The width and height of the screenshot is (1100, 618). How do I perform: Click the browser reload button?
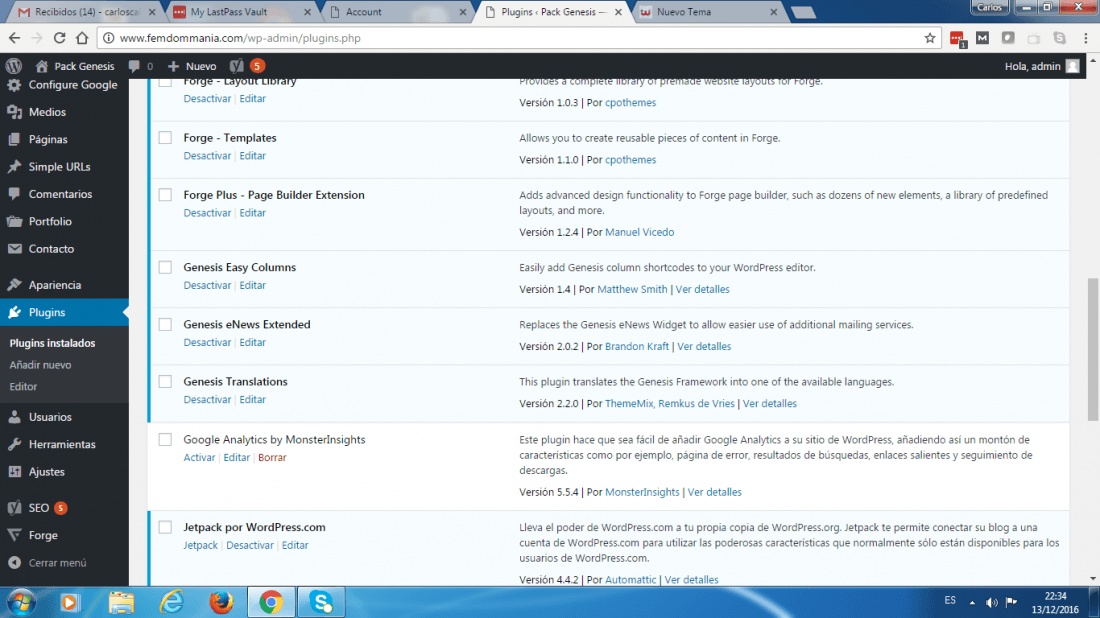pyautogui.click(x=60, y=38)
